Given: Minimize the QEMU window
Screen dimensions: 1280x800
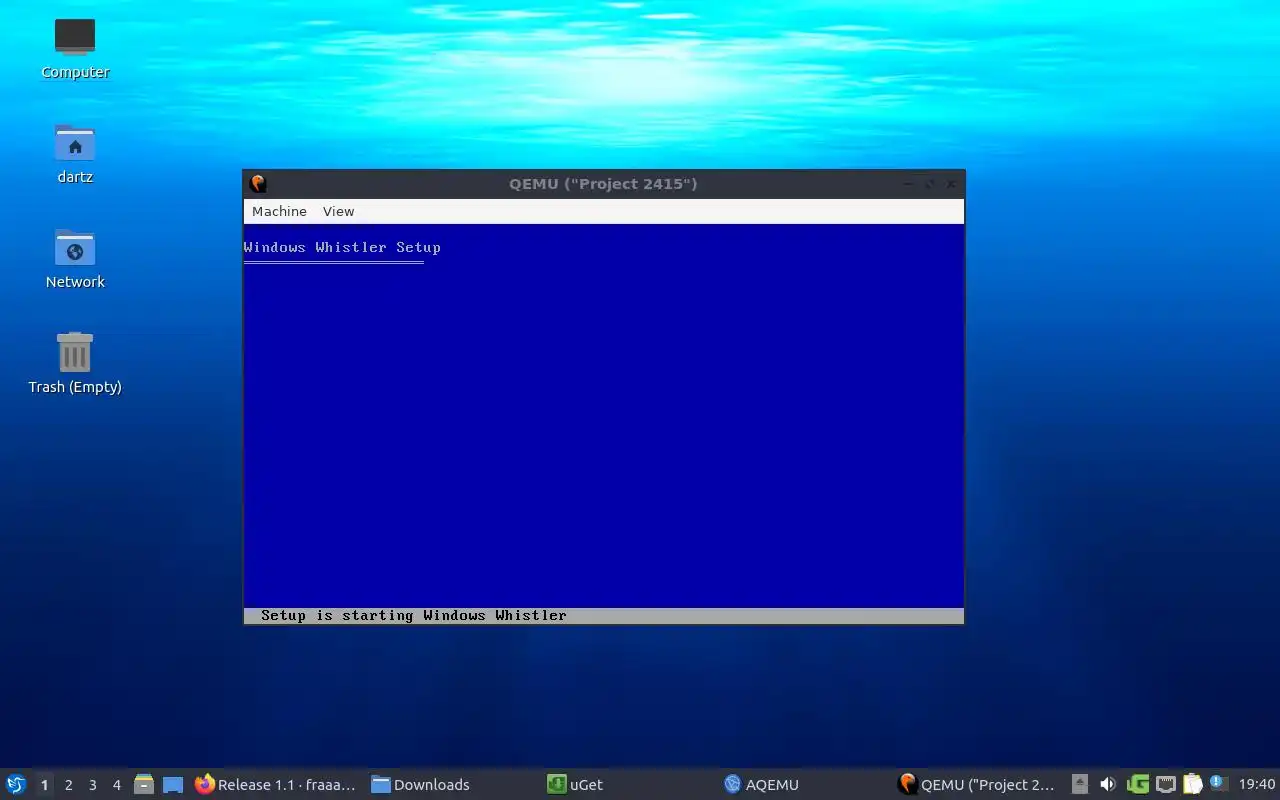Looking at the screenshot, I should pos(908,184).
